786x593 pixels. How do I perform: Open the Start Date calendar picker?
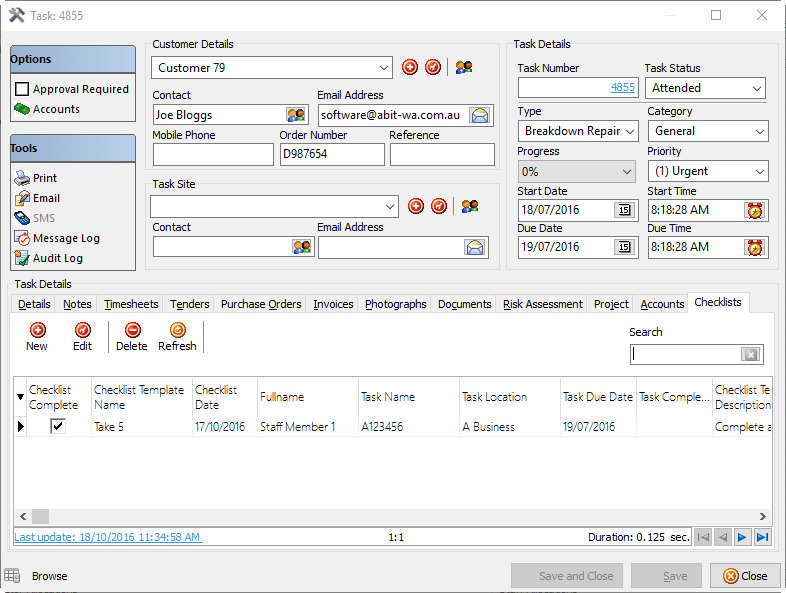(x=624, y=210)
